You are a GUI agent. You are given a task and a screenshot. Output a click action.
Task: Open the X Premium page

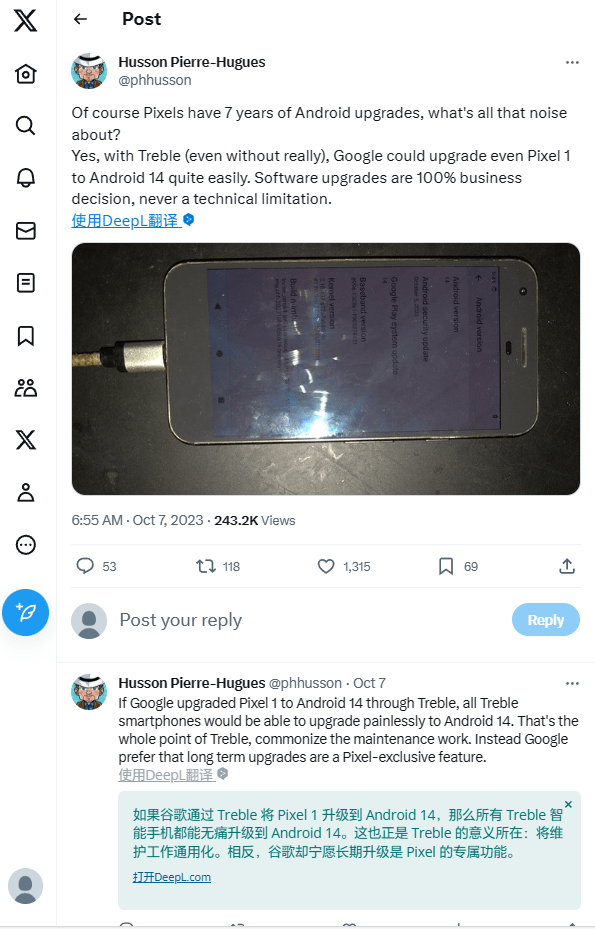[x=25, y=440]
